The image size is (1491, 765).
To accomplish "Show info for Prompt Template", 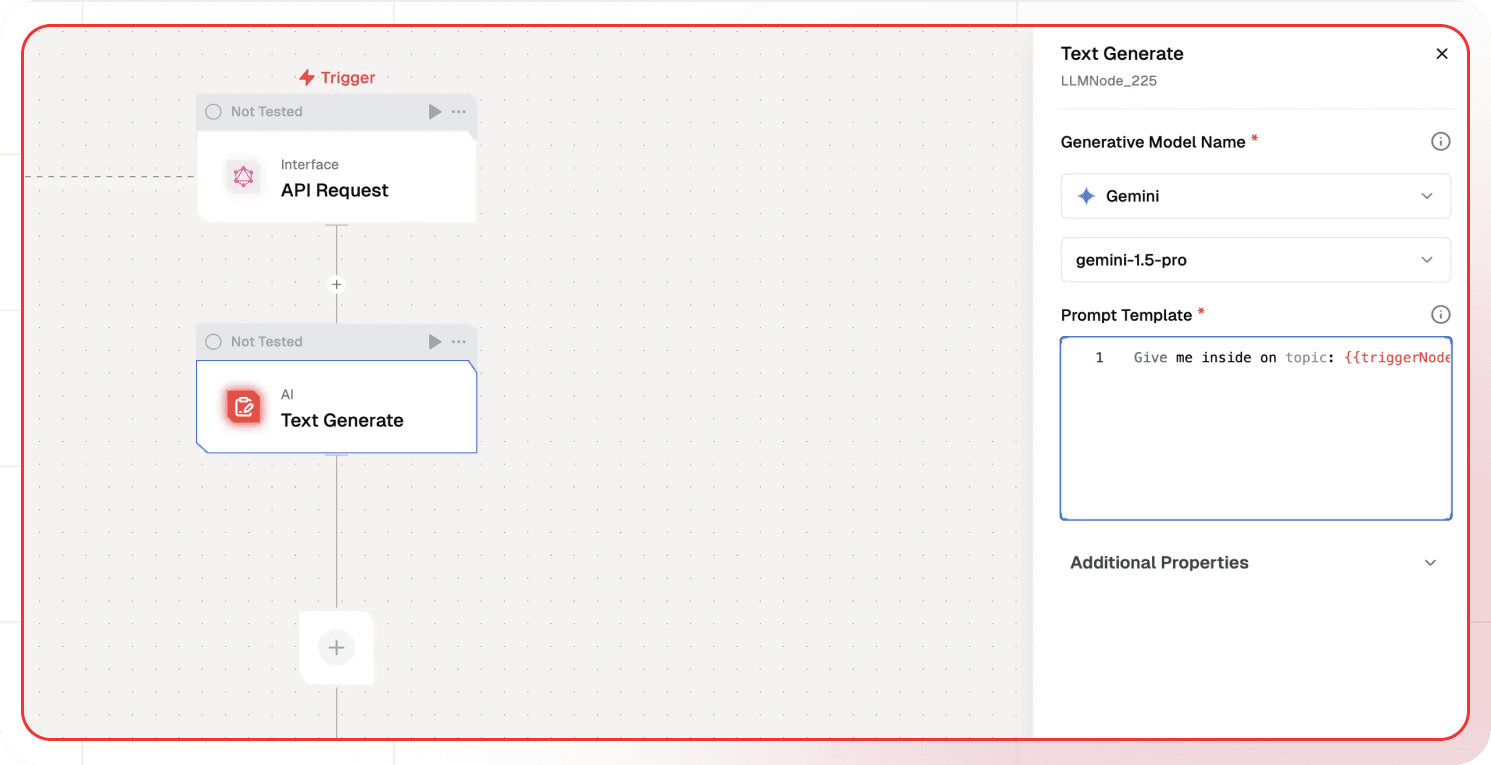I will [1440, 315].
